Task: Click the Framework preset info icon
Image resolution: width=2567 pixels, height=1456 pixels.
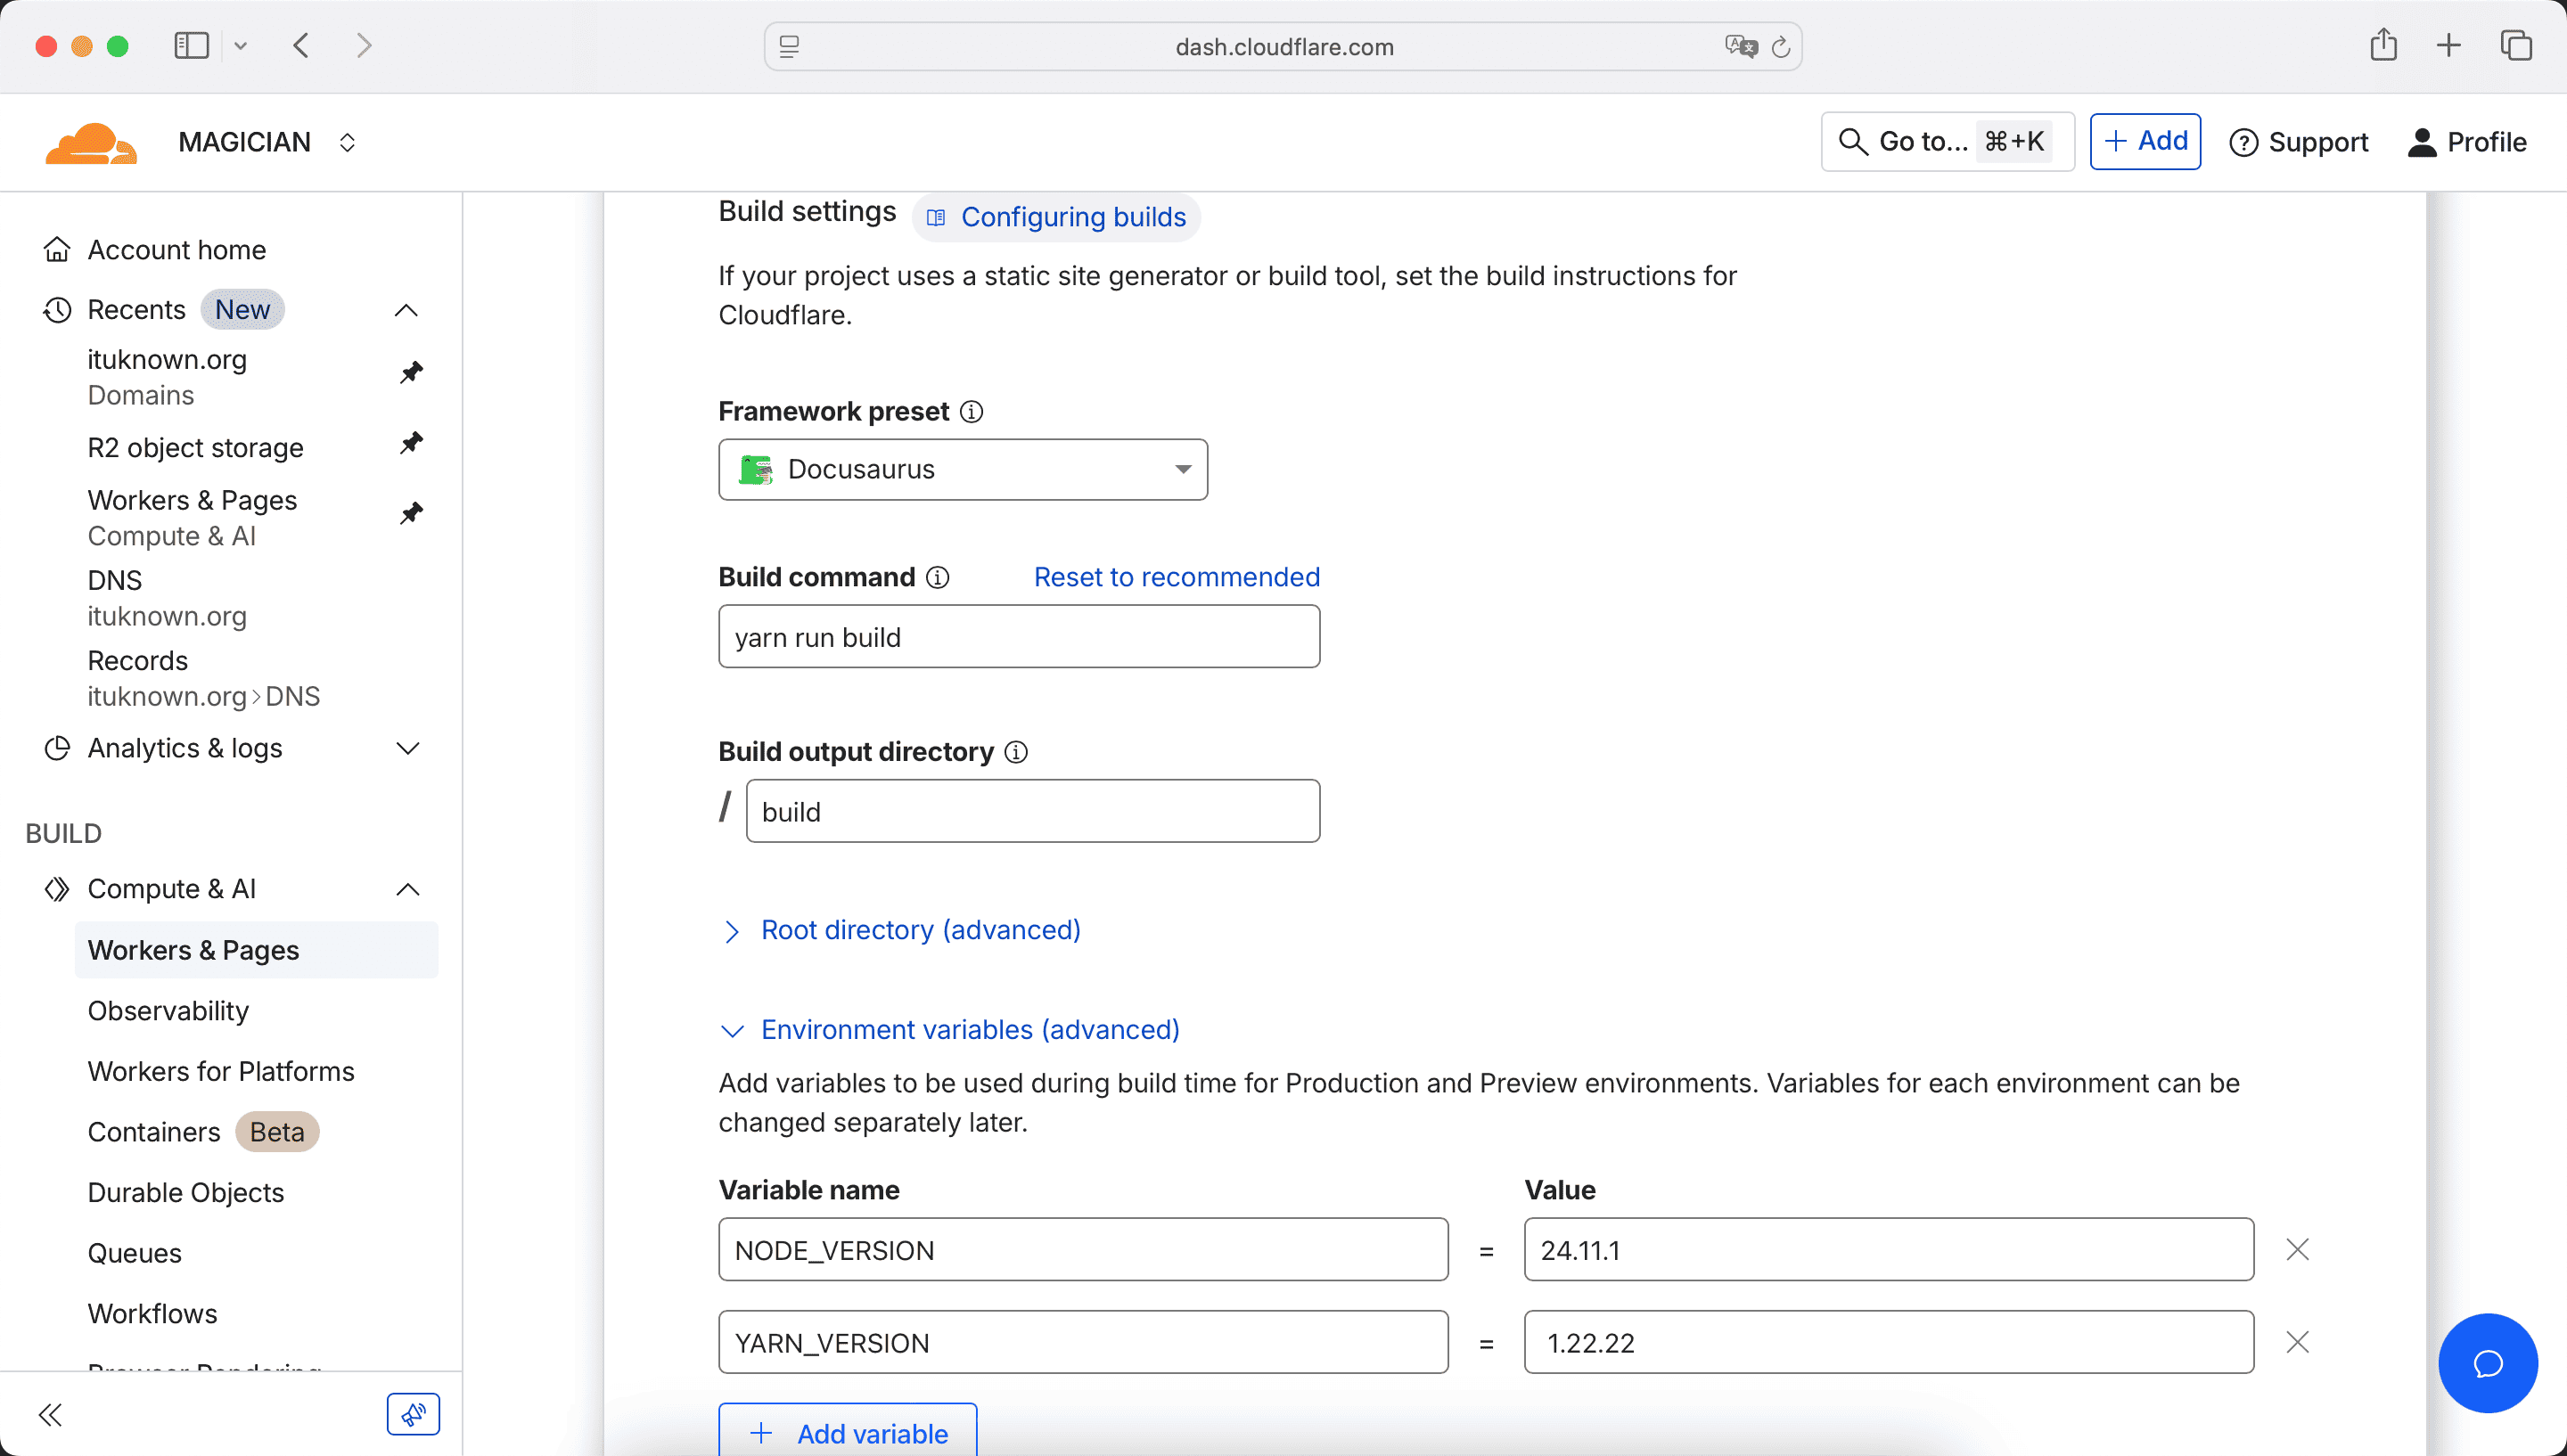Action: [971, 412]
